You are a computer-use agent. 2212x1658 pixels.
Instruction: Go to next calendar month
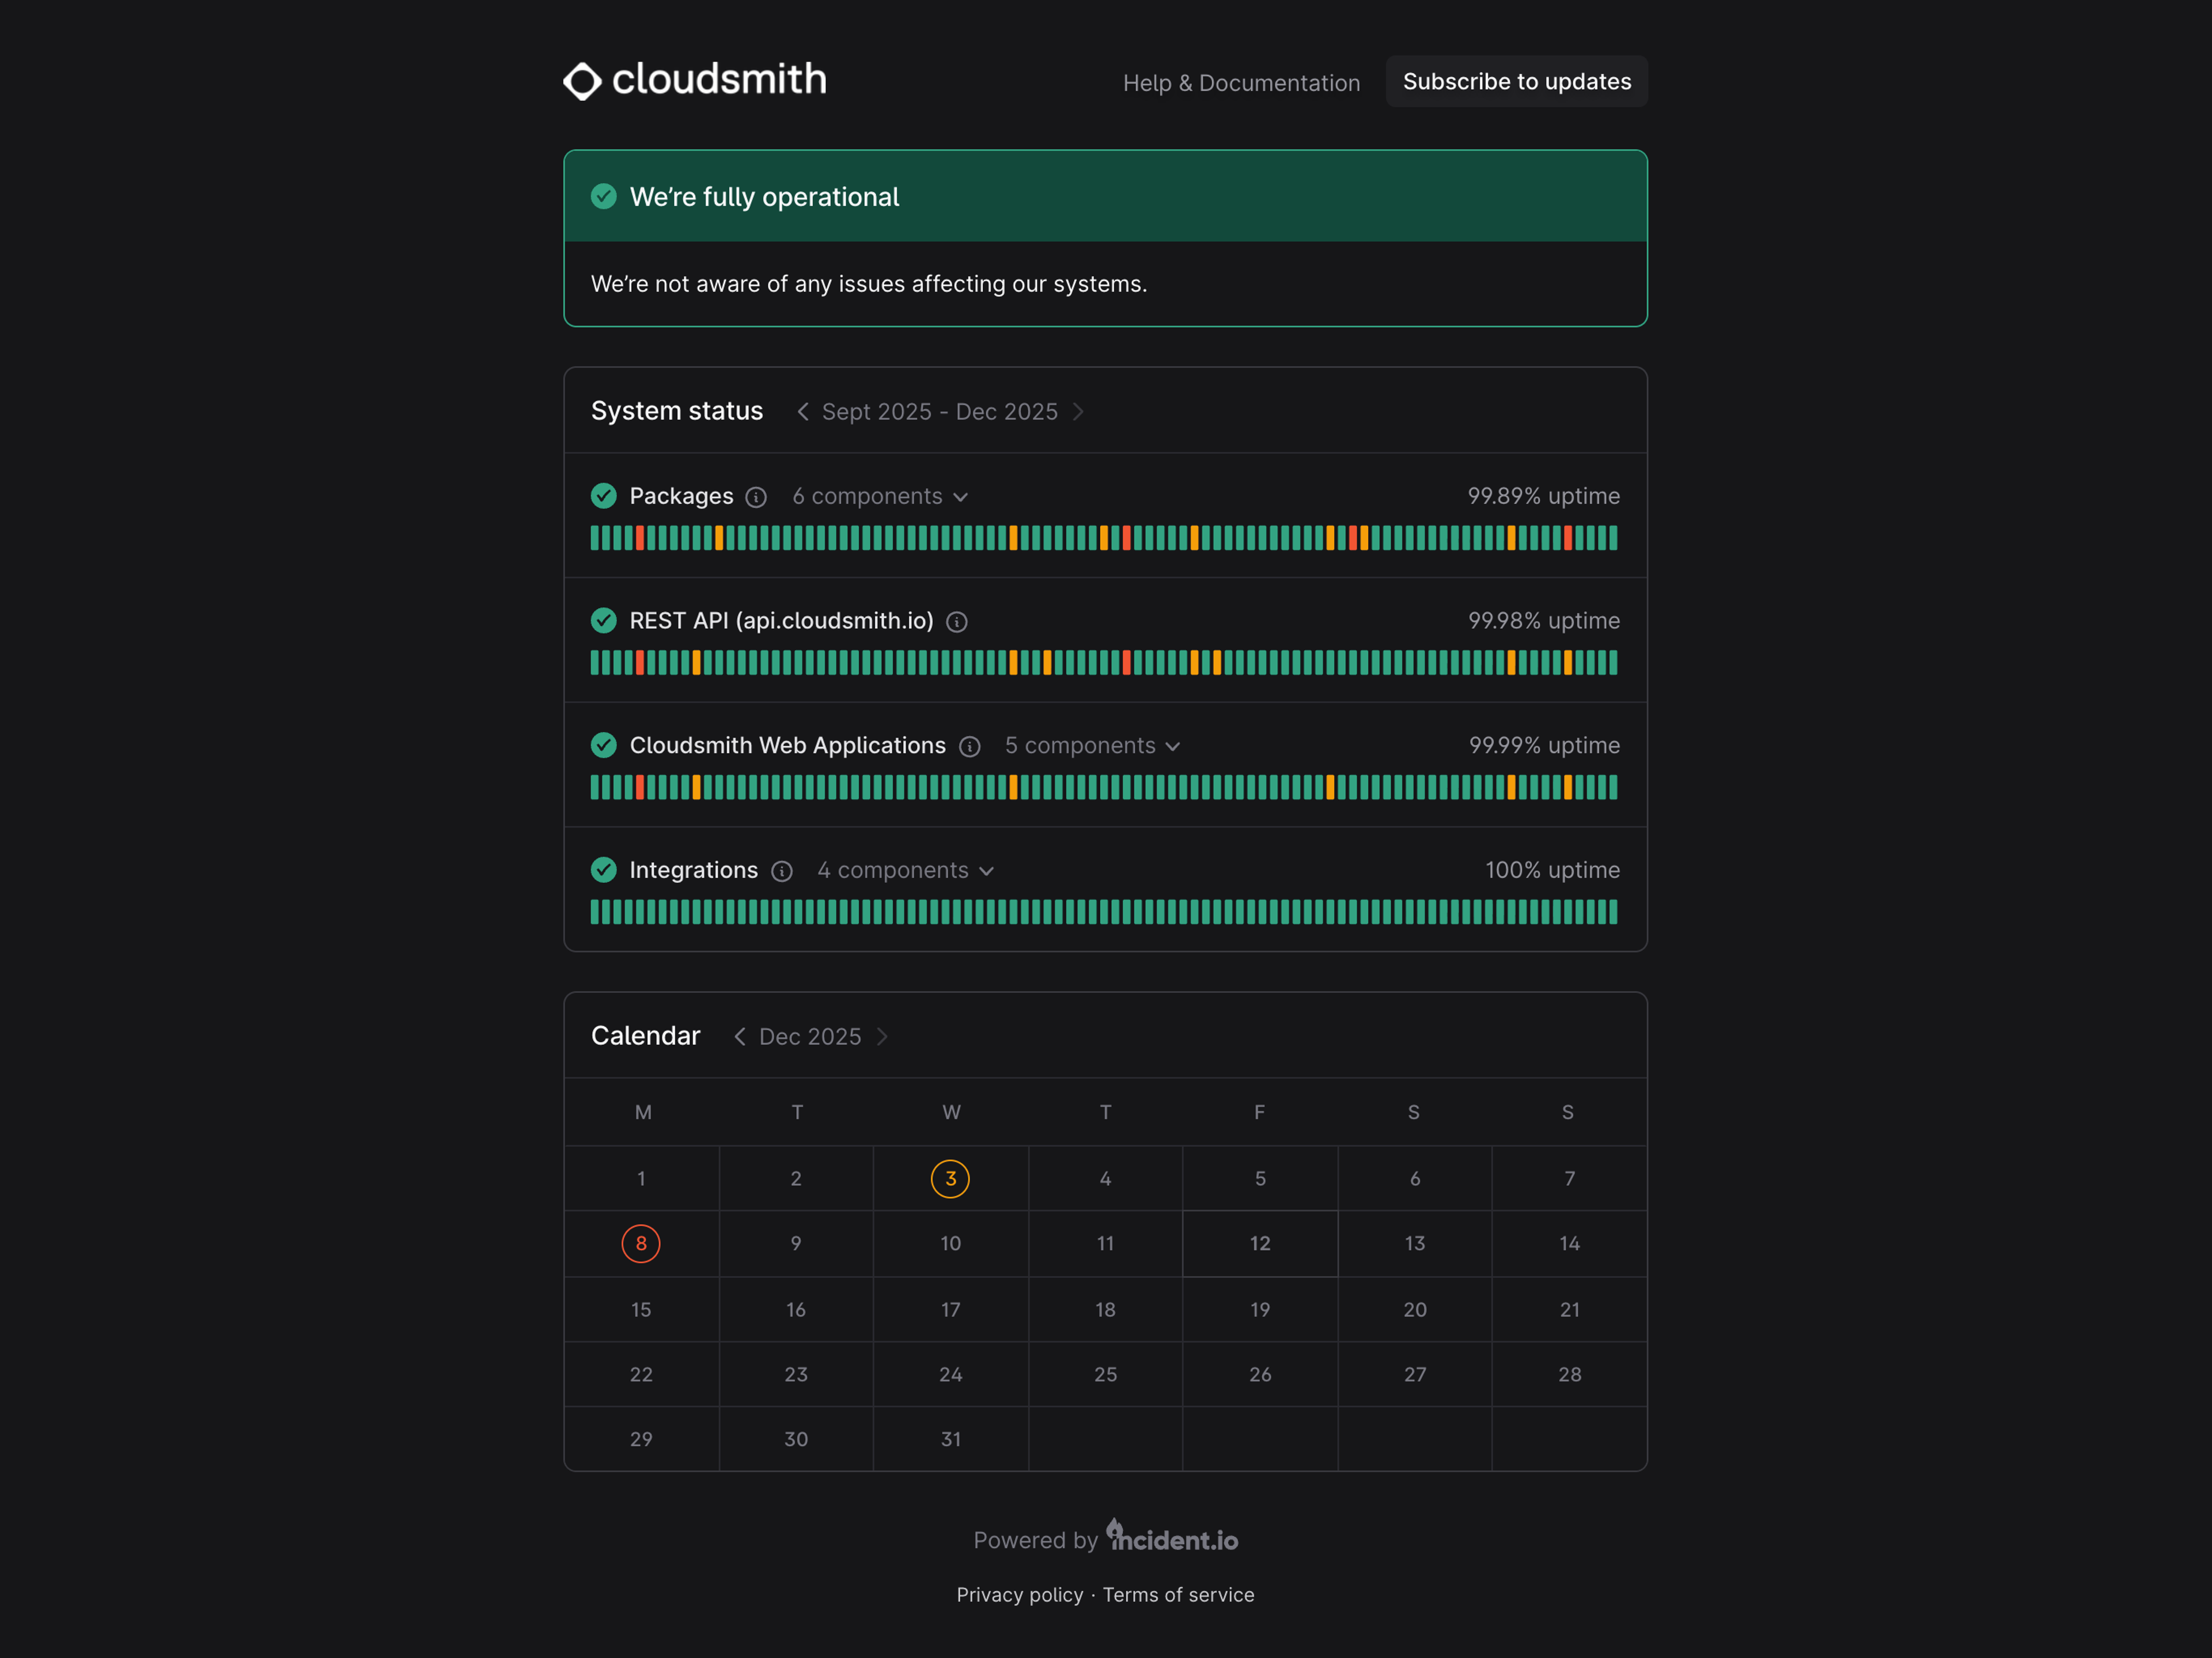pyautogui.click(x=882, y=1036)
